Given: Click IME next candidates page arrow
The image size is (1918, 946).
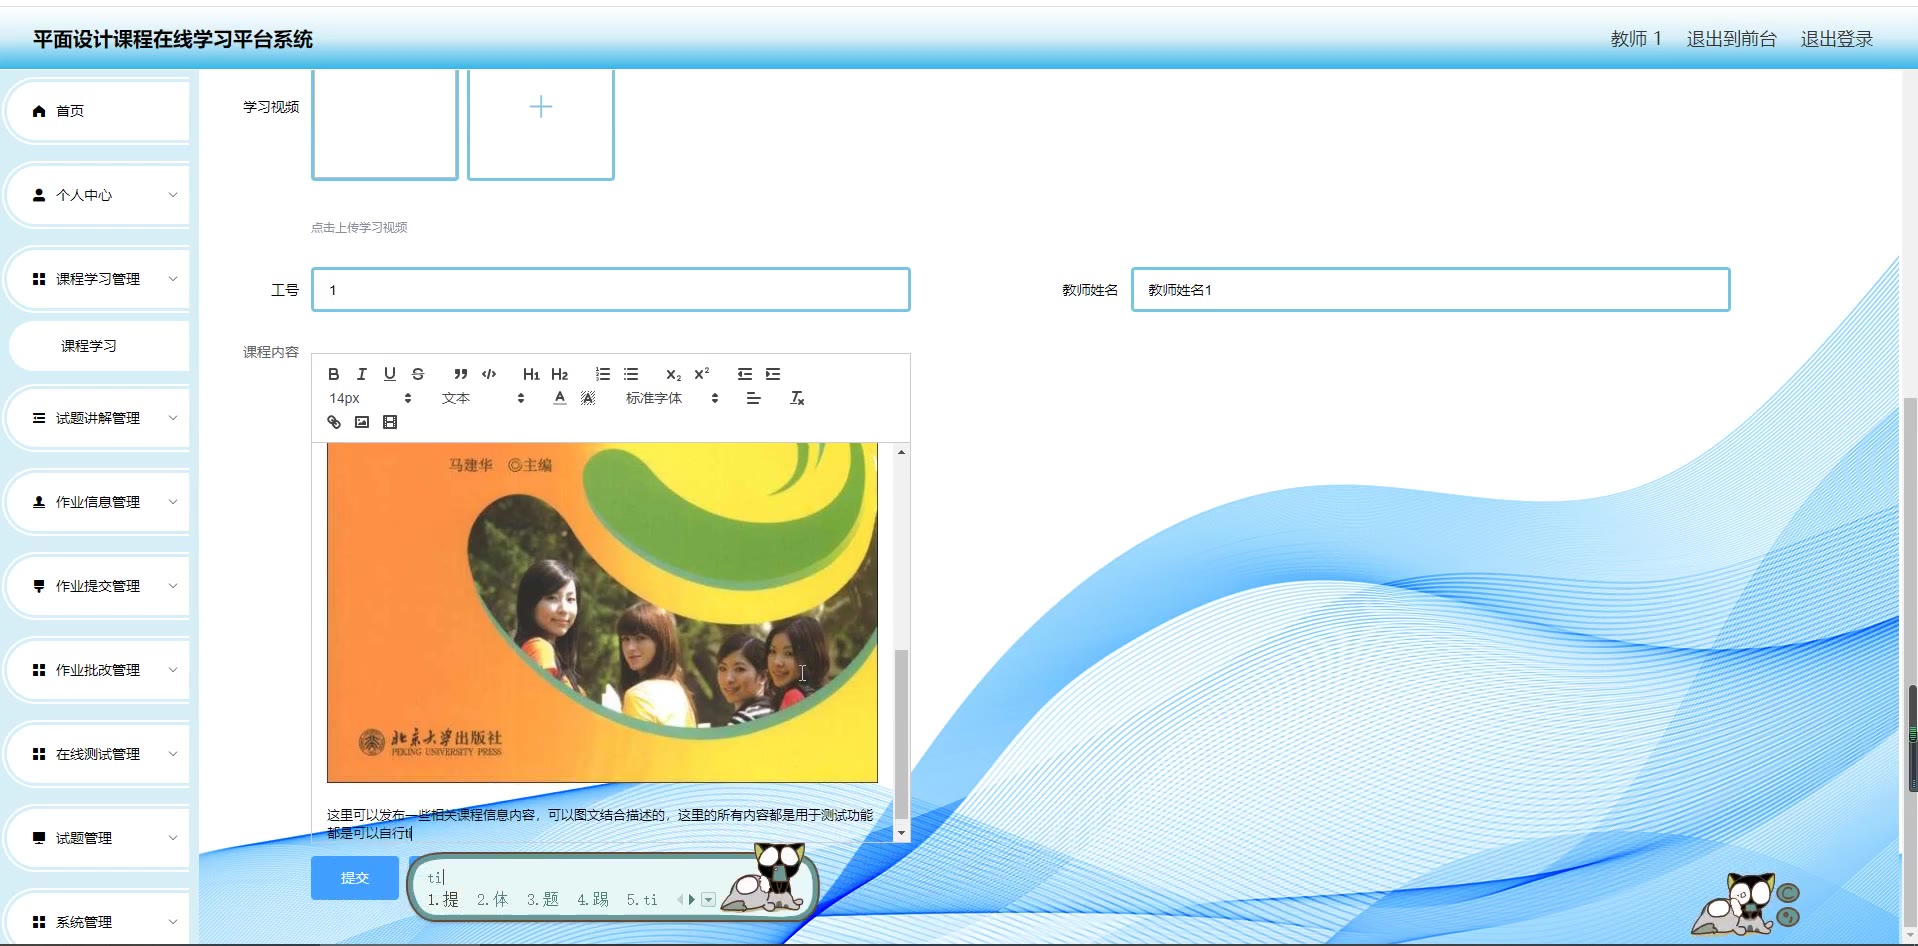Looking at the screenshot, I should pyautogui.click(x=691, y=900).
